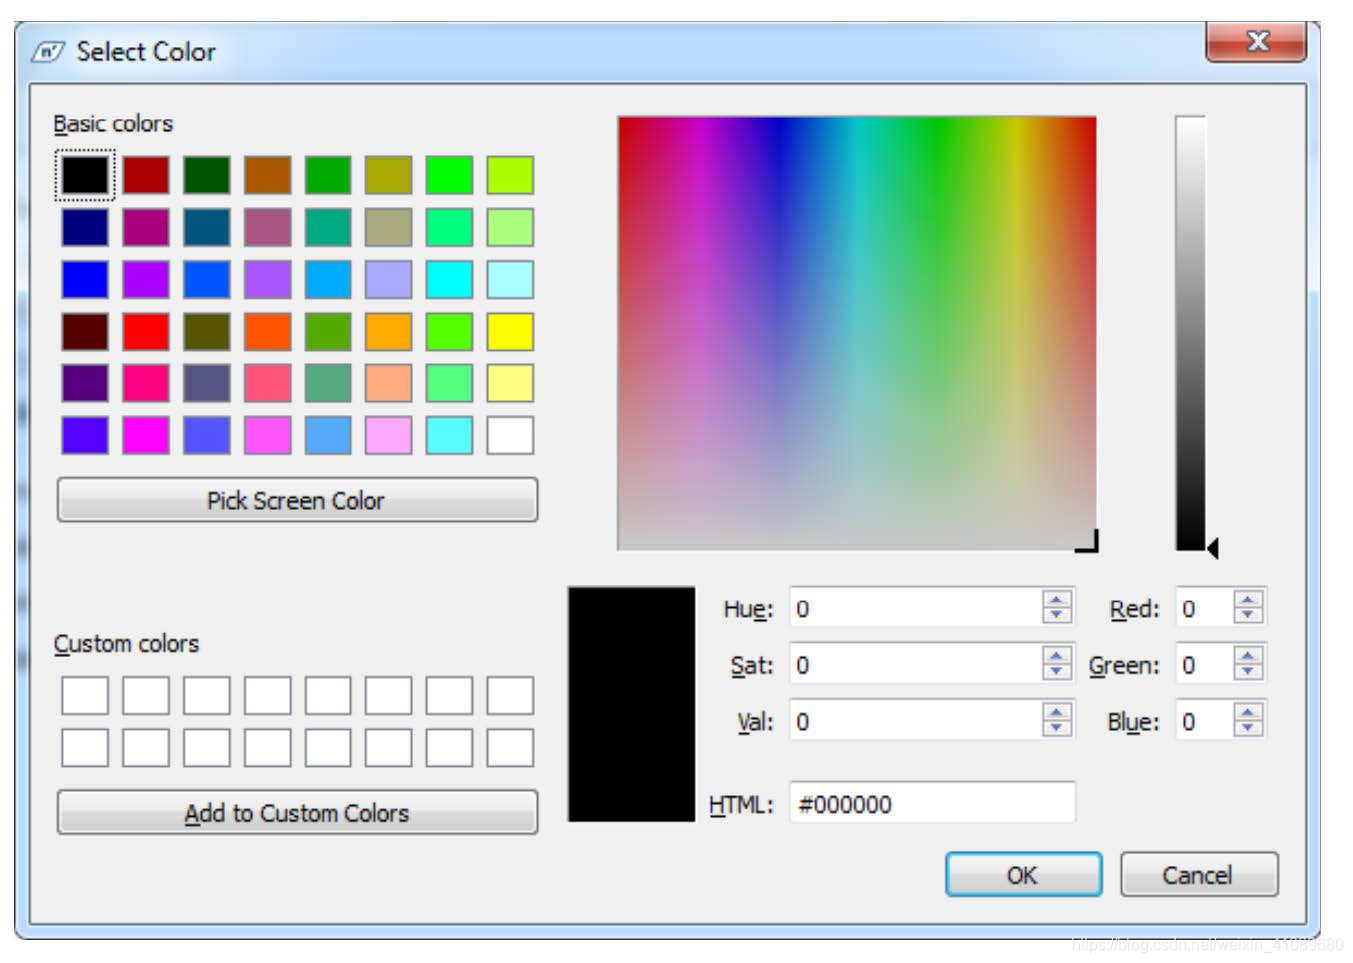
Task: Choose the cyan basic color swatch
Action: [x=451, y=434]
